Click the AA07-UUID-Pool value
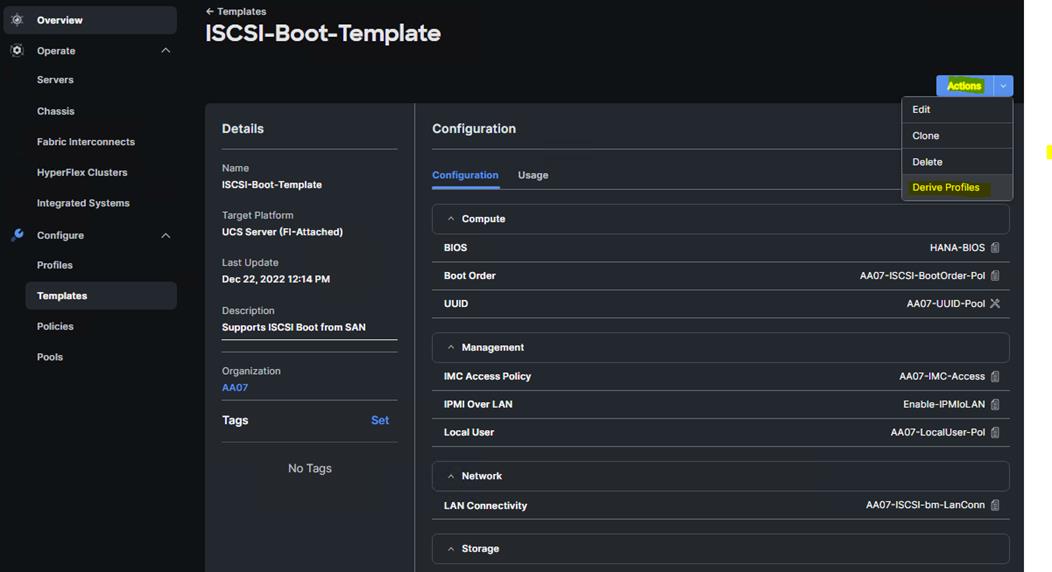The height and width of the screenshot is (572, 1052). pyautogui.click(x=945, y=304)
